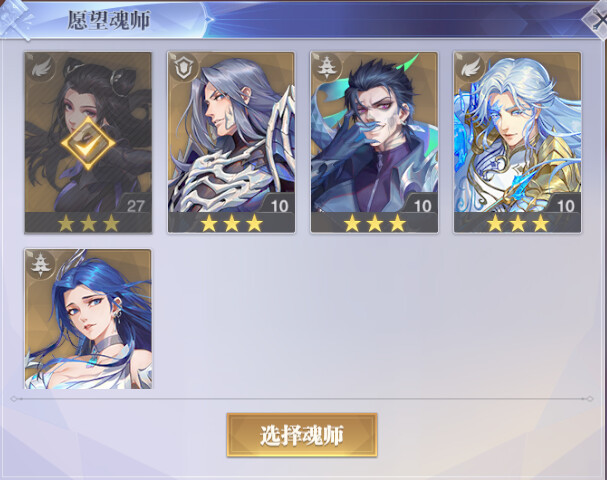Click the wing class icon on white-haired card
The width and height of the screenshot is (607, 480).
(x=470, y=68)
